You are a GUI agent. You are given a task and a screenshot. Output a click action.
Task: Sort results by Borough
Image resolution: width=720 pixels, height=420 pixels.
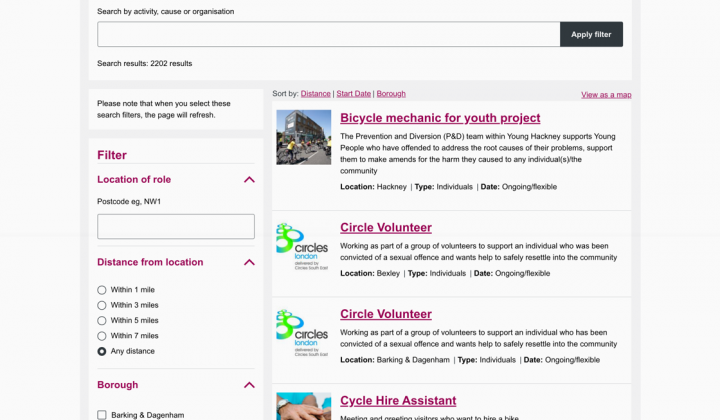(391, 94)
